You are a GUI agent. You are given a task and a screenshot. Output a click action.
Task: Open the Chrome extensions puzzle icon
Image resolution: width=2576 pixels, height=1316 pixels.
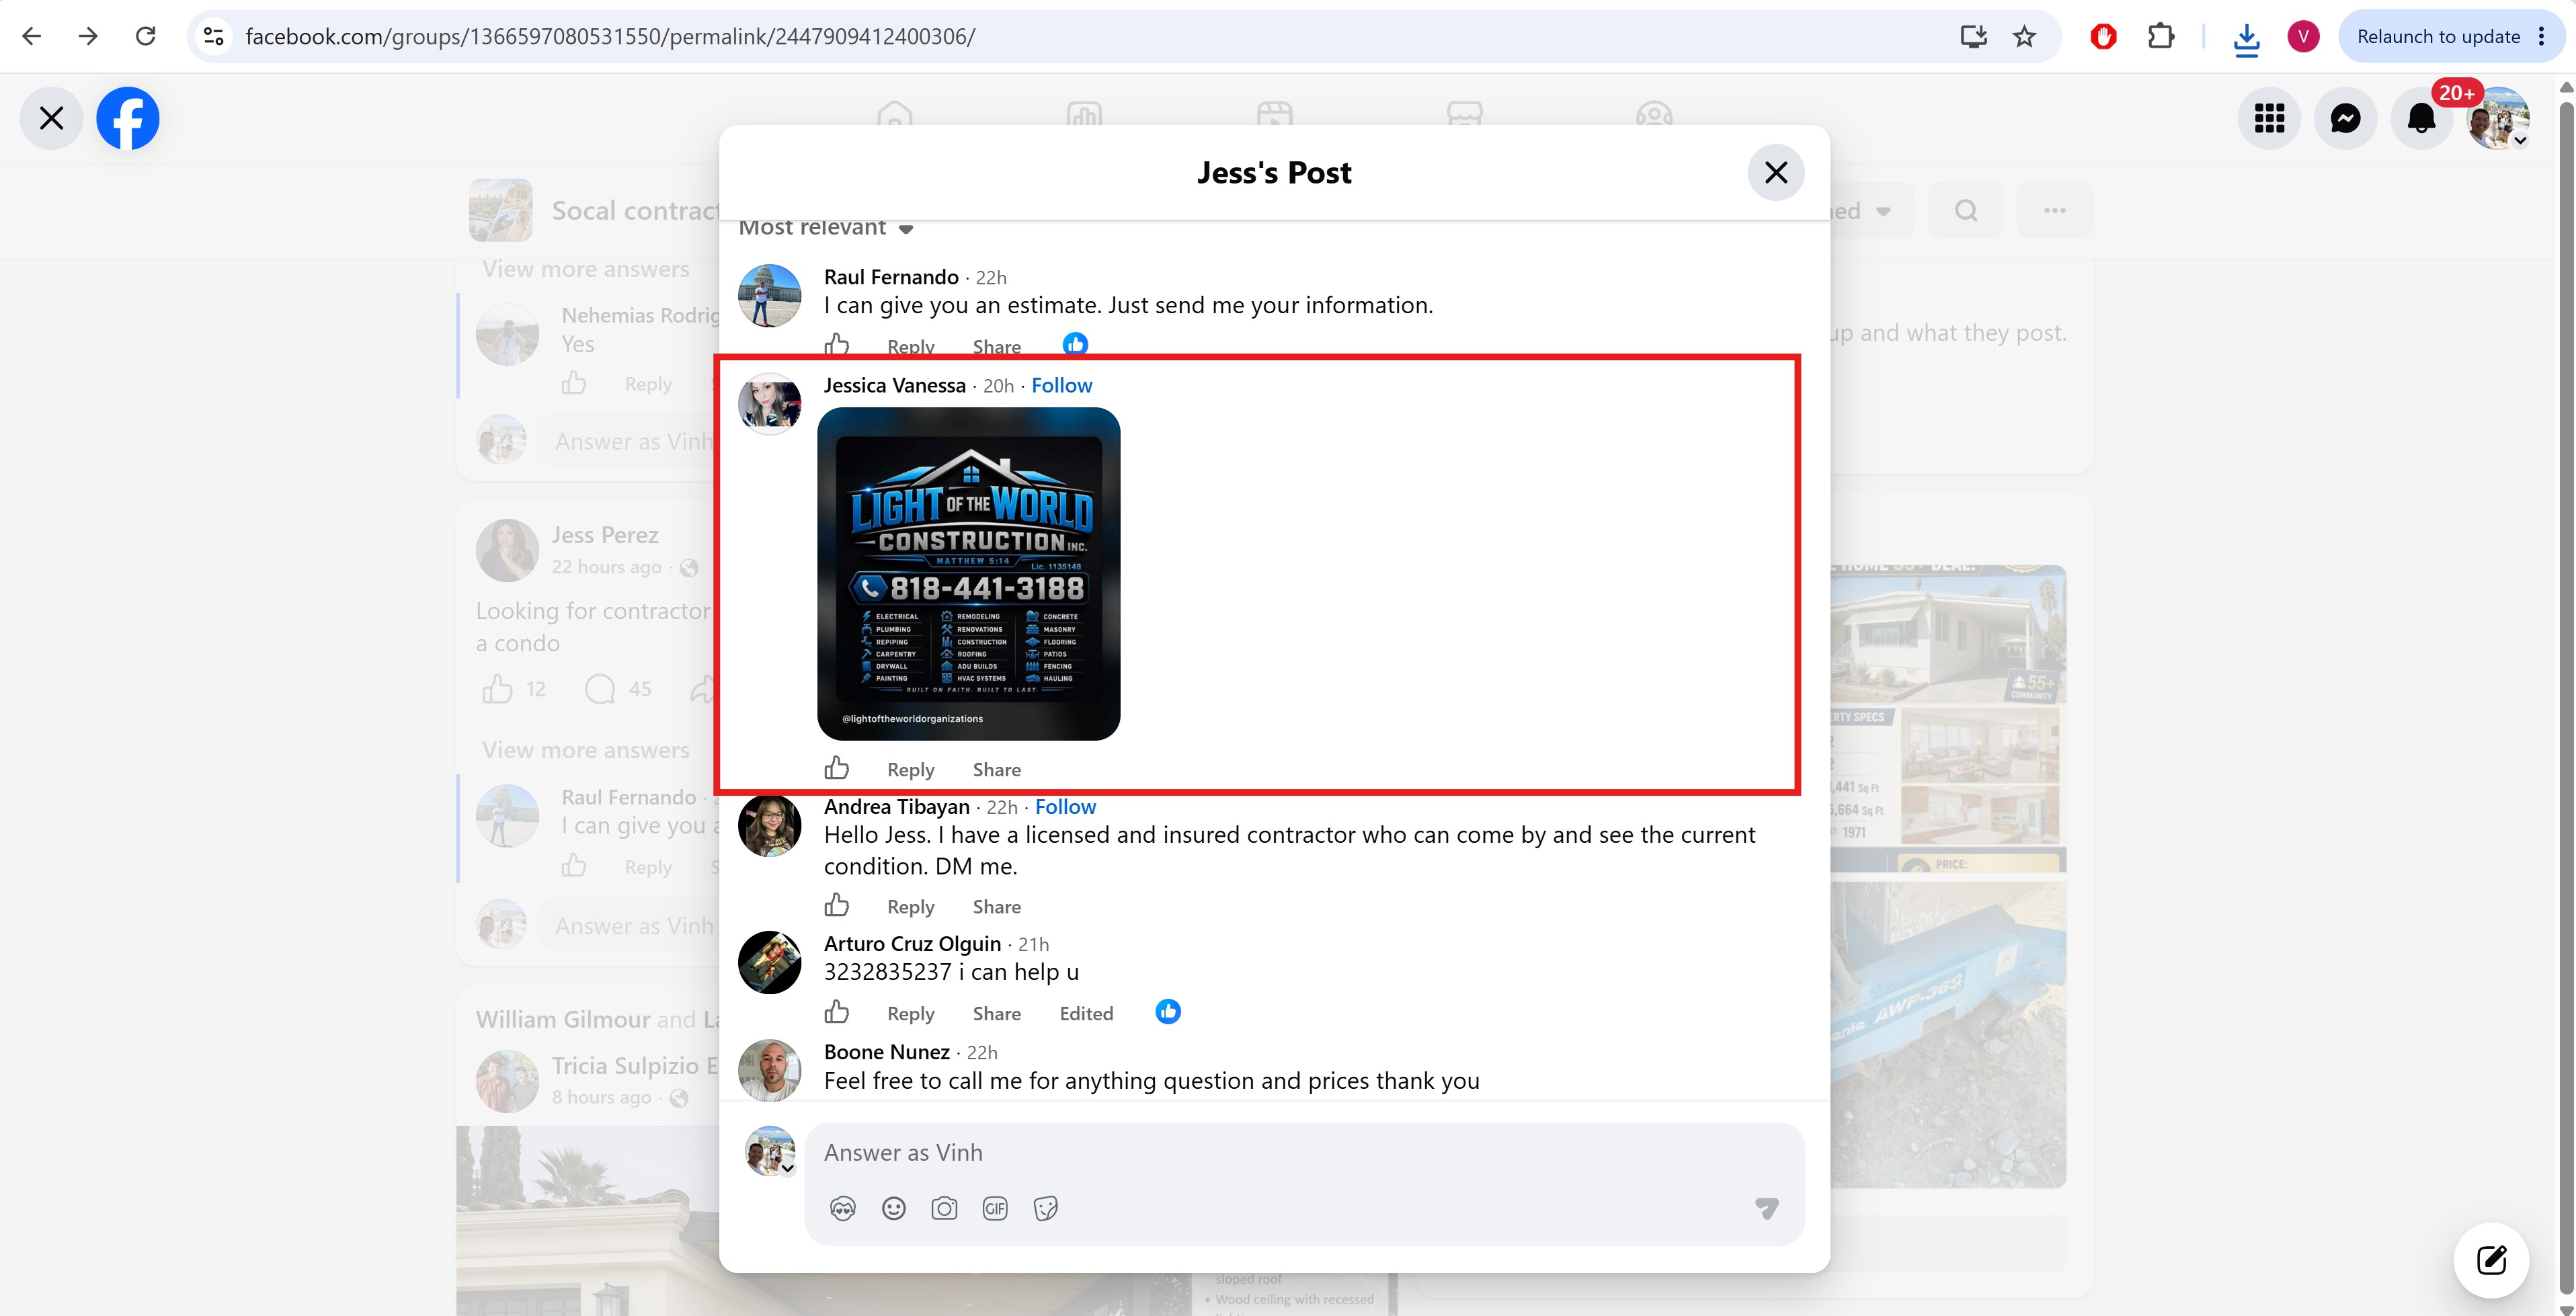pos(2161,37)
